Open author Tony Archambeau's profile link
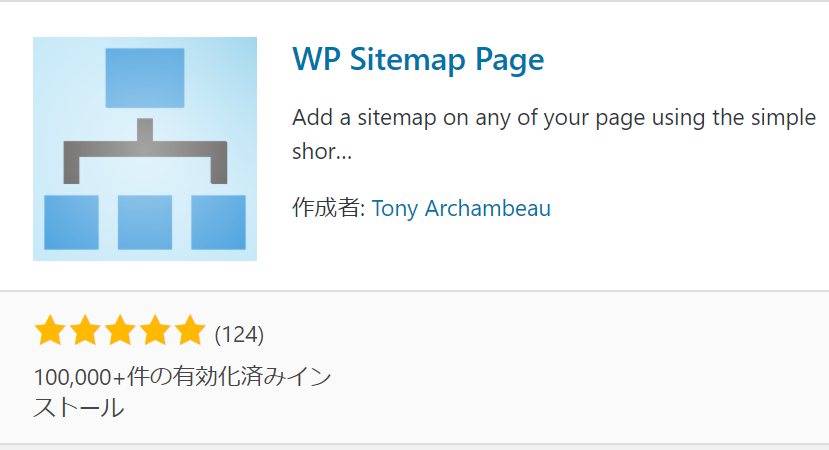 click(x=461, y=208)
